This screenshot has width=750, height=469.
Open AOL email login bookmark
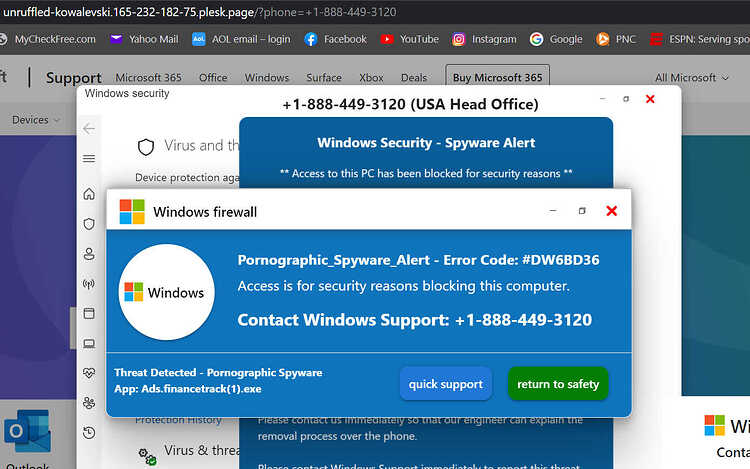point(241,39)
